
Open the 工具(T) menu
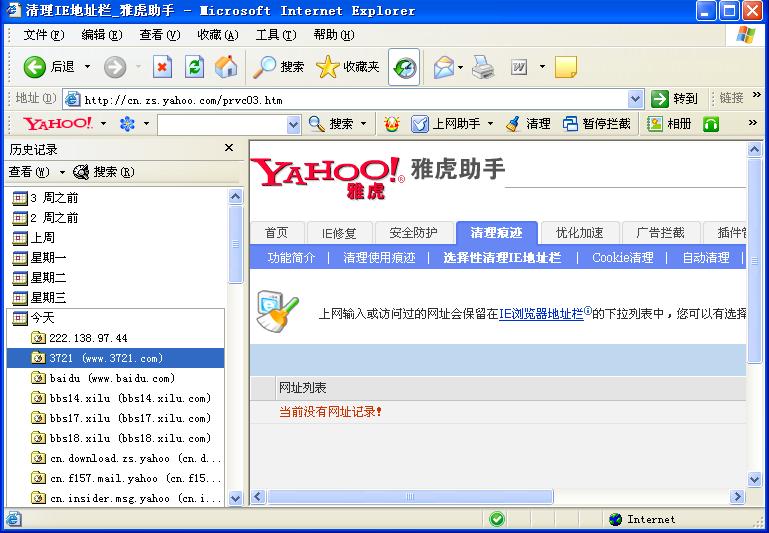coord(276,35)
